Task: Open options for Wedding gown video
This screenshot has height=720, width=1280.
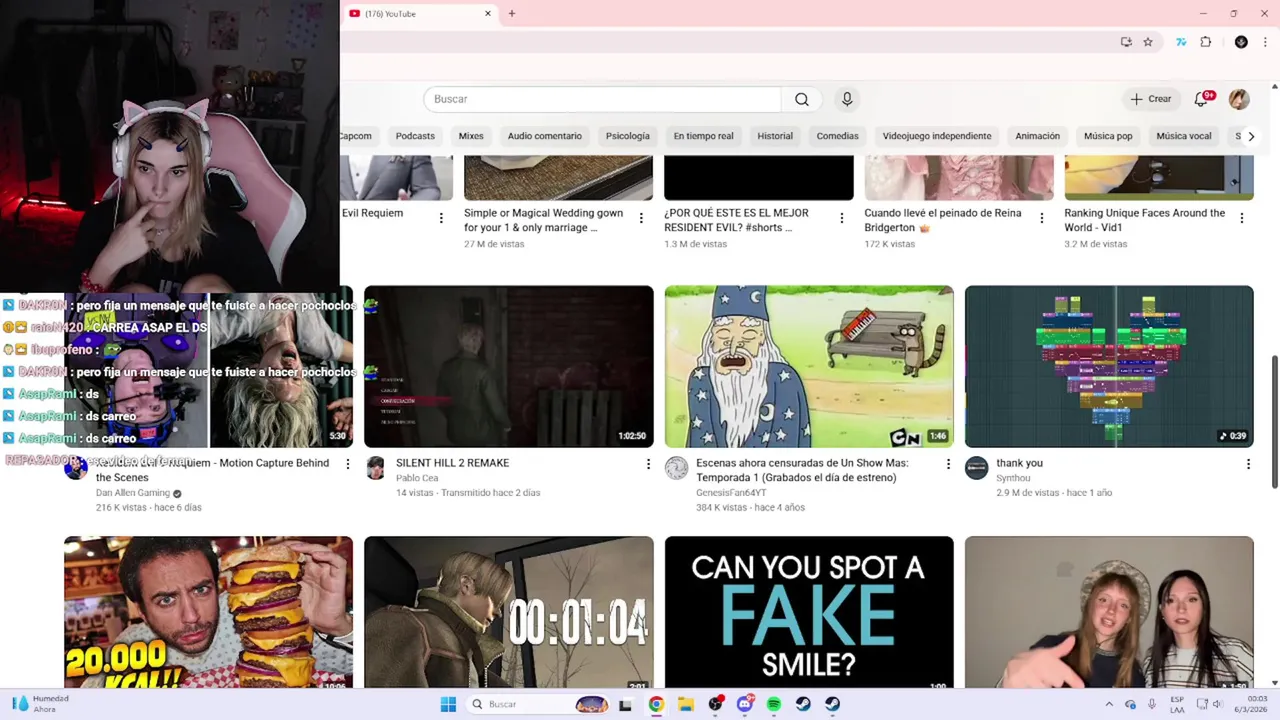Action: click(641, 218)
